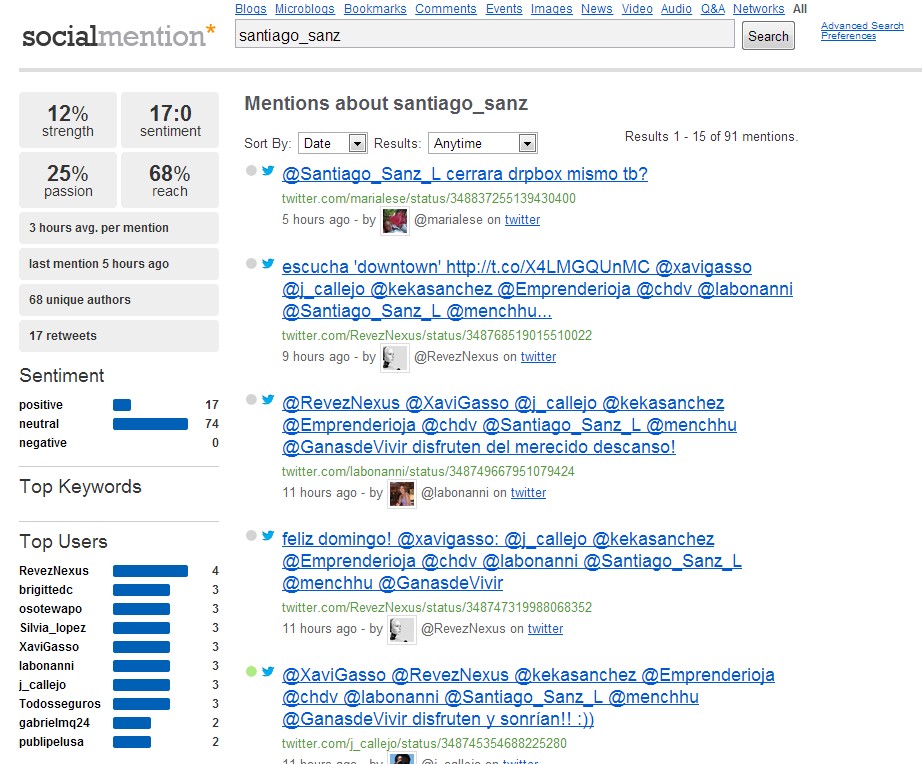This screenshot has height=764, width=922.
Task: Click Twitter bird icon beside drpbox mention
Action: 268,171
